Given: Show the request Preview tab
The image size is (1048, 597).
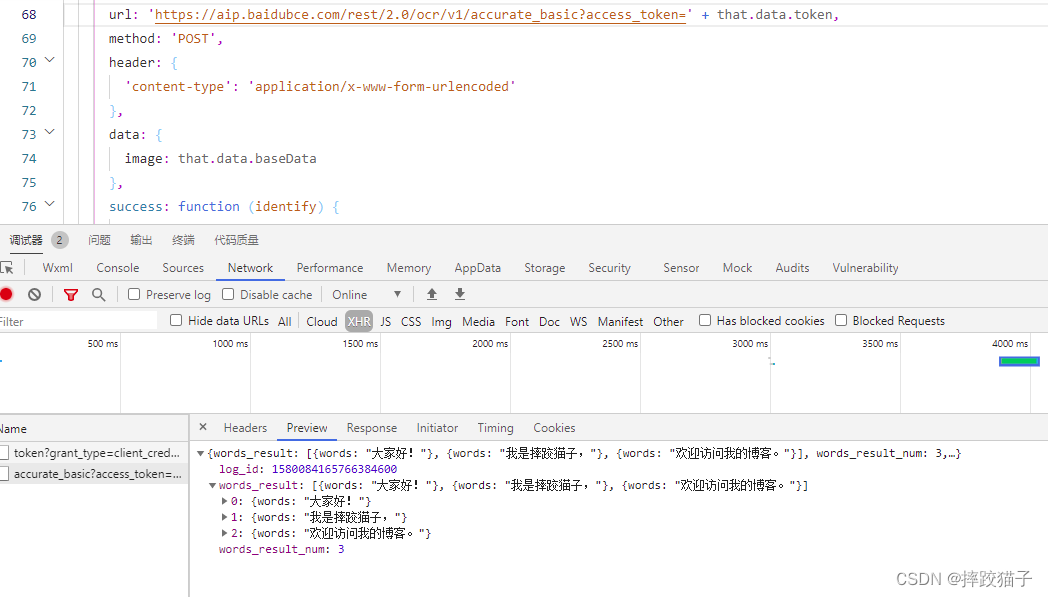Looking at the screenshot, I should (x=307, y=428).
